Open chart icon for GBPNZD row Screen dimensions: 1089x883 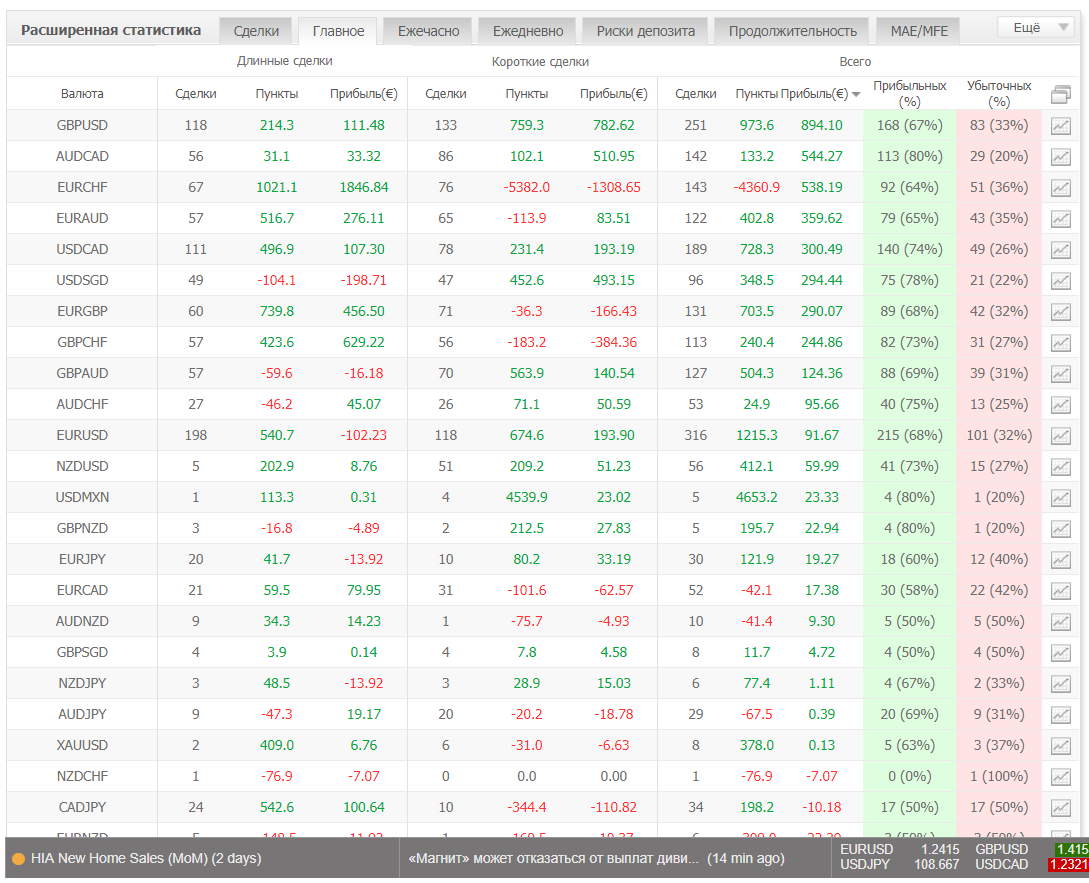point(1060,529)
